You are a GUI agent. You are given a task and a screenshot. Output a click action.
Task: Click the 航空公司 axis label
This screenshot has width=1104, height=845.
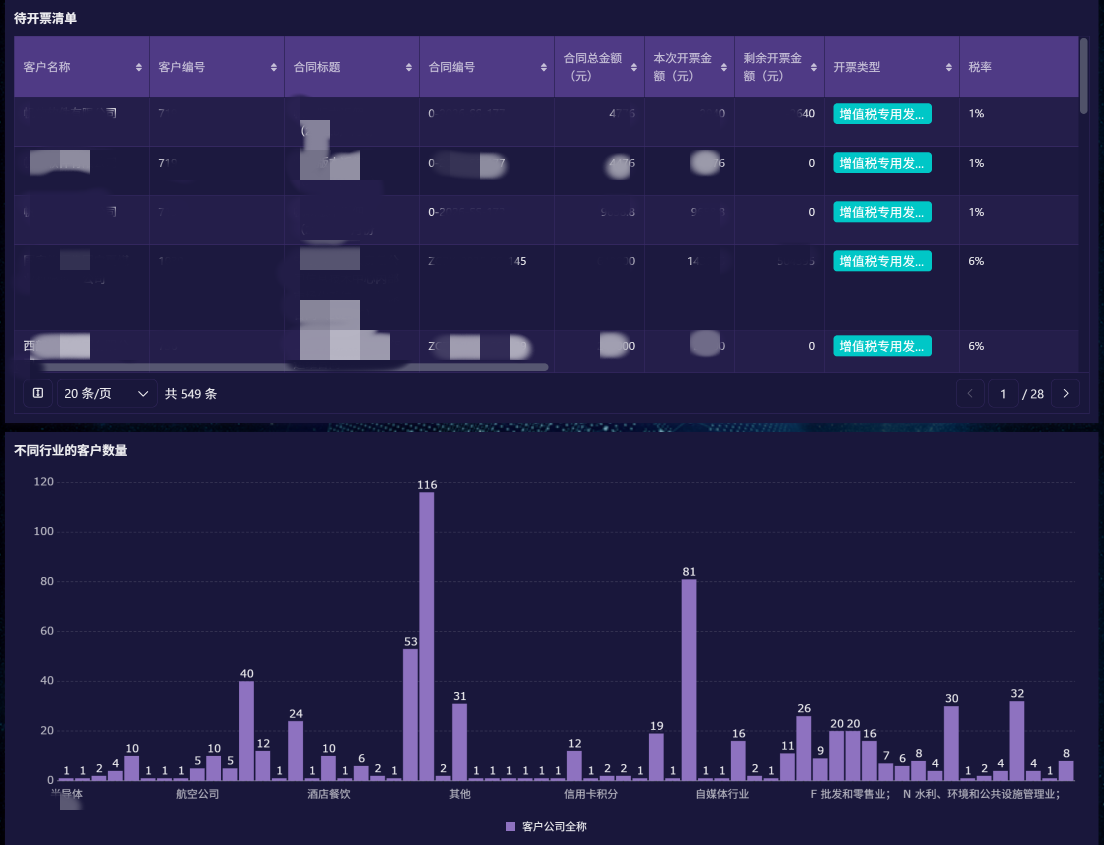pos(198,794)
